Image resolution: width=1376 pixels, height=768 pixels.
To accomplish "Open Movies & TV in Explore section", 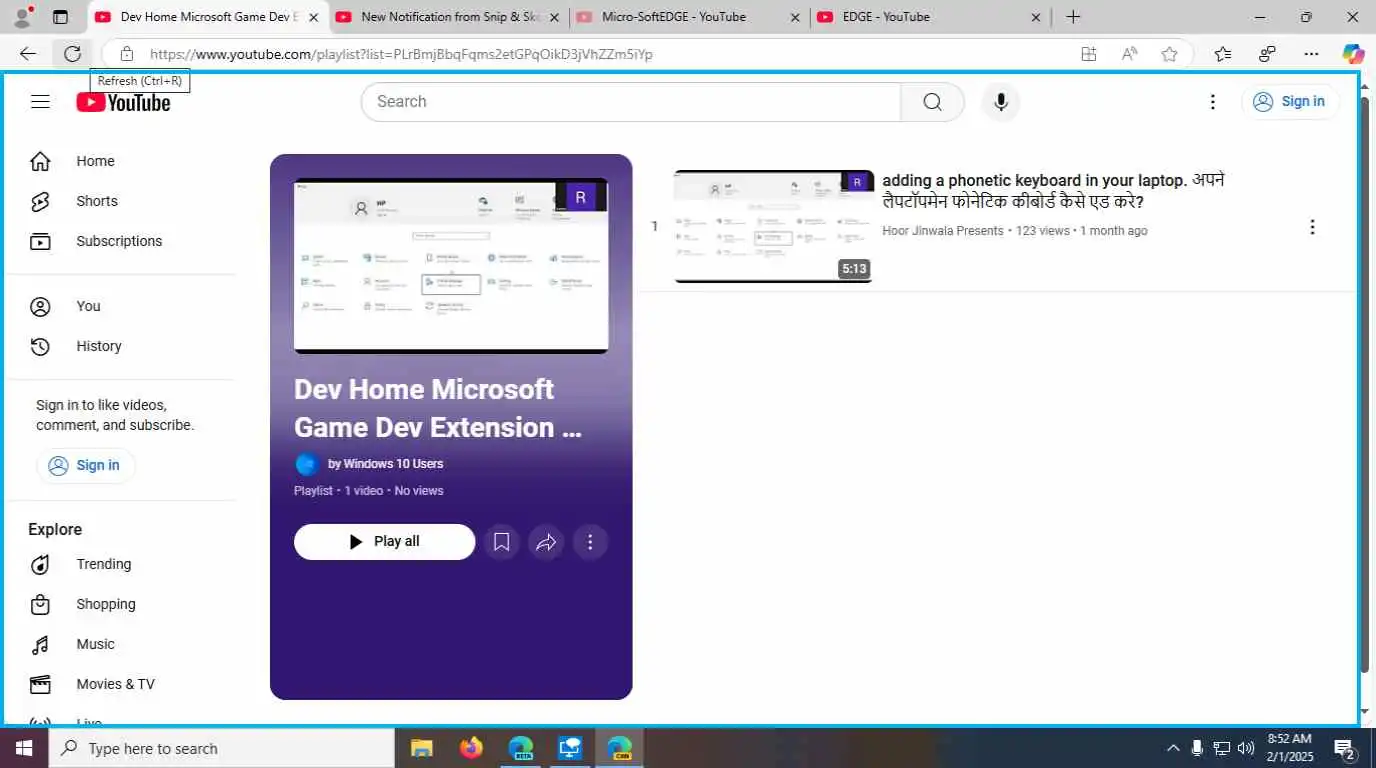I will [116, 684].
